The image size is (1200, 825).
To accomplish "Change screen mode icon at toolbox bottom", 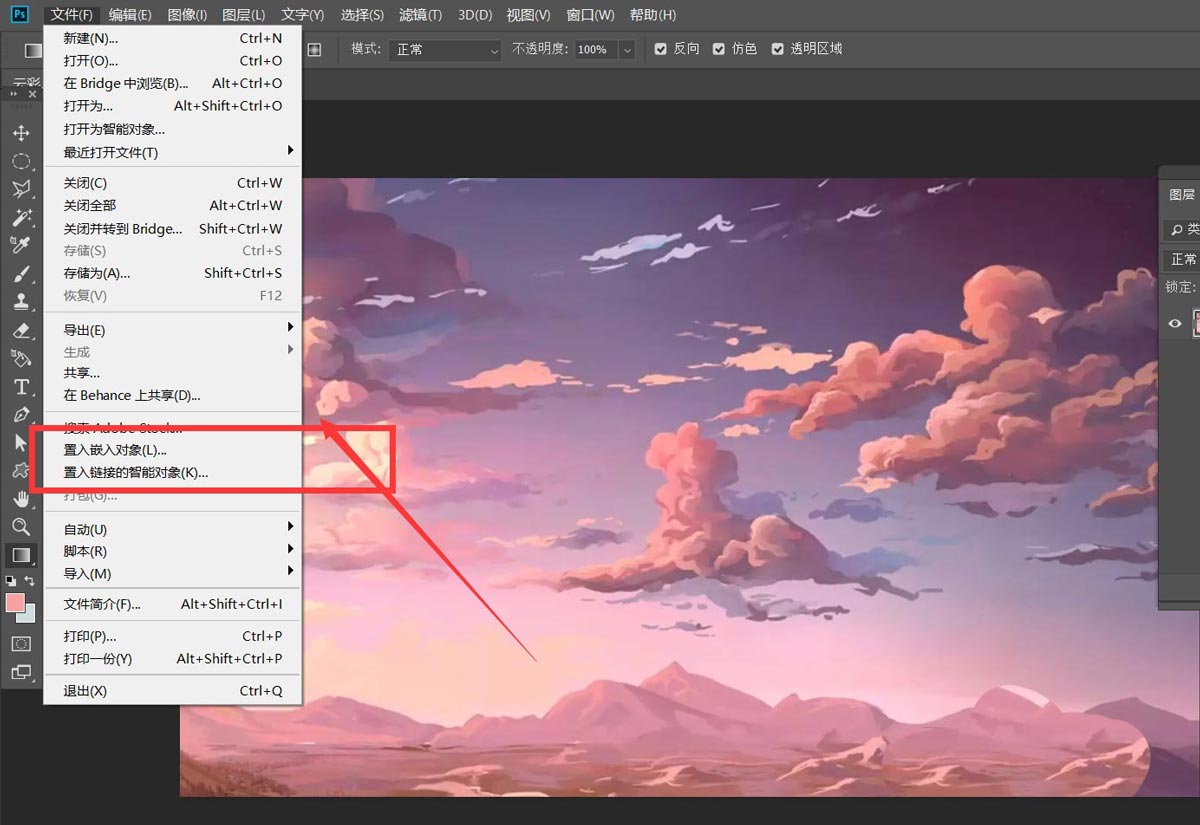I will pos(21,672).
